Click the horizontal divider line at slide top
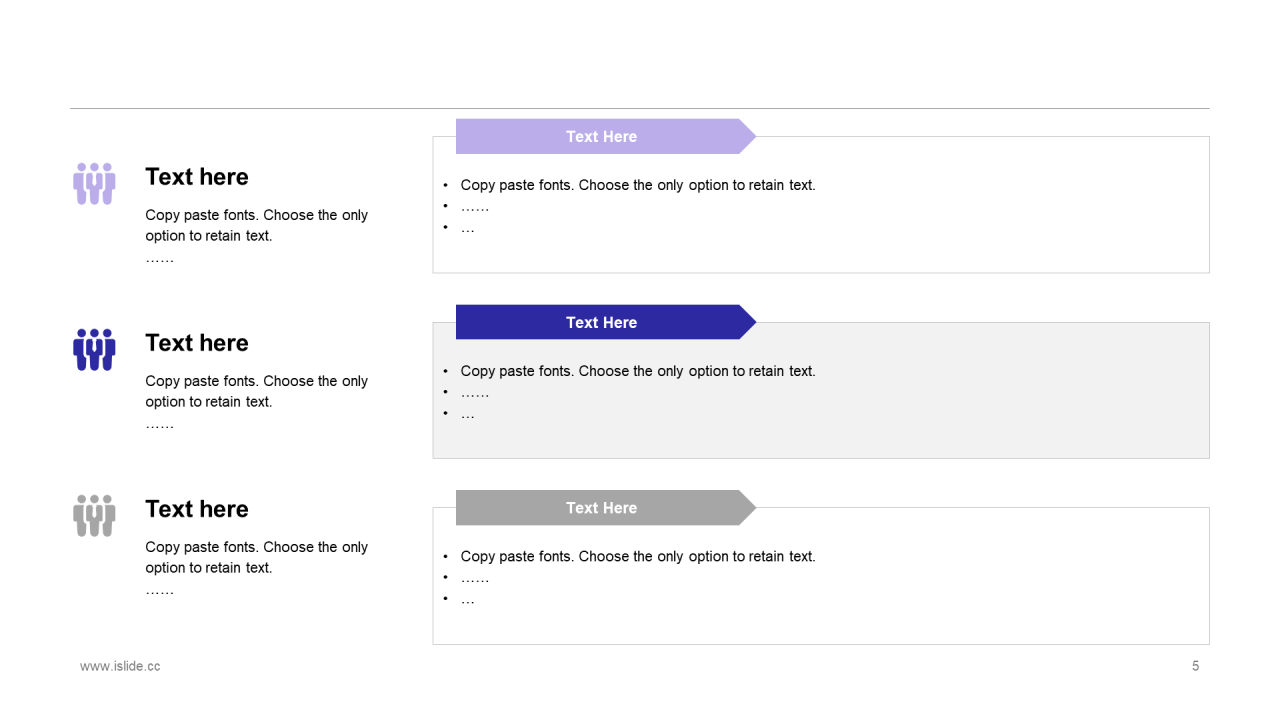This screenshot has height=720, width=1280. point(640,108)
